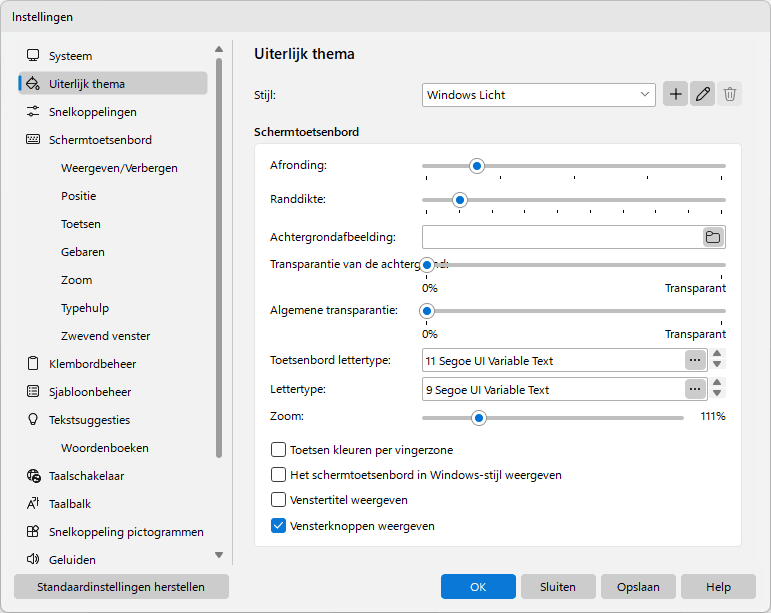
Task: Add a new style with plus icon
Action: tap(676, 94)
